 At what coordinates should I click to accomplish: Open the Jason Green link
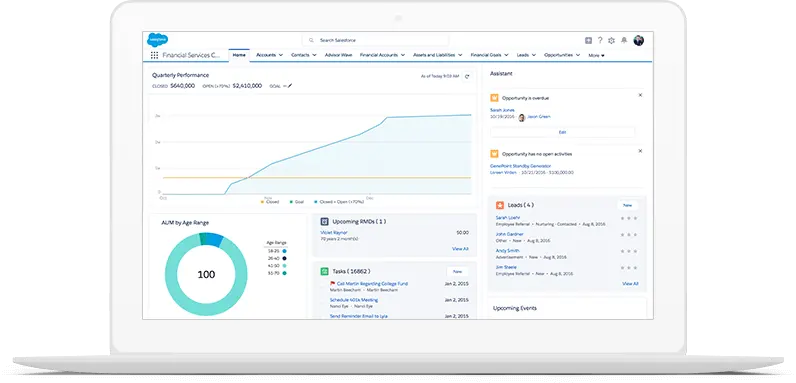[x=539, y=117]
